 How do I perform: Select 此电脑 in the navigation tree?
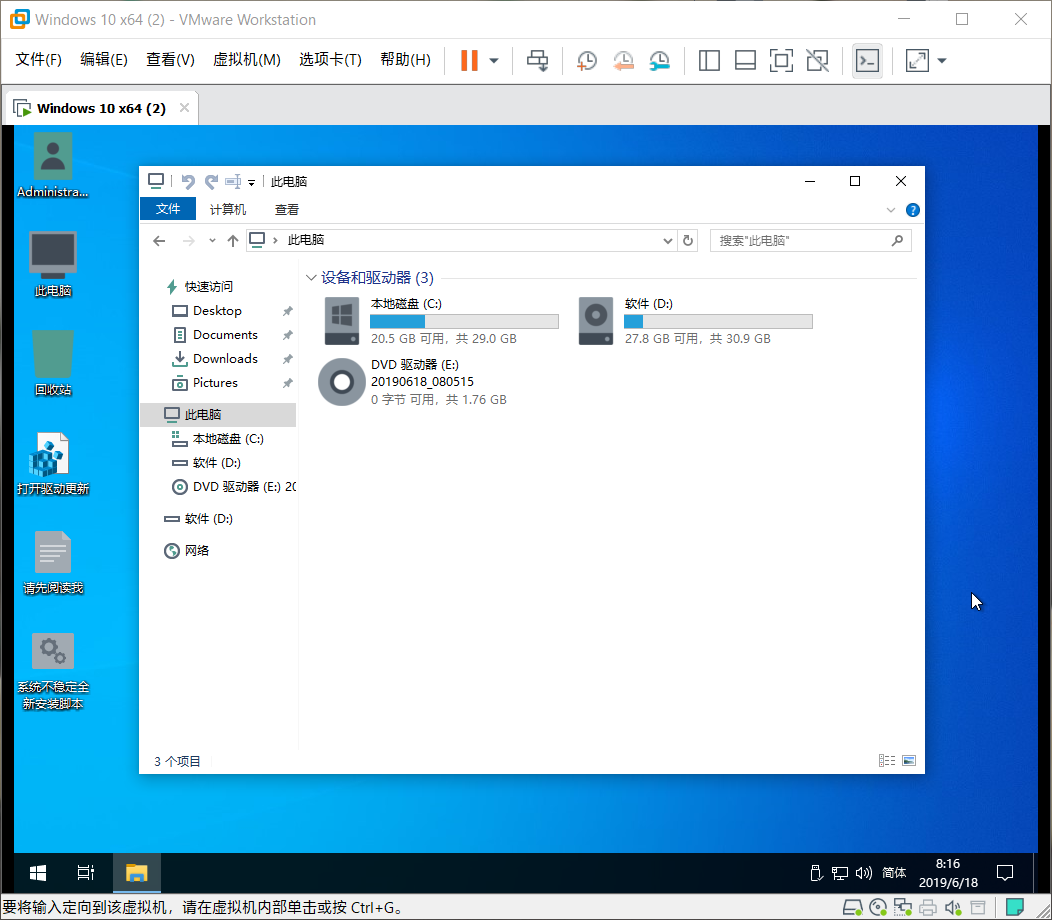(218, 415)
